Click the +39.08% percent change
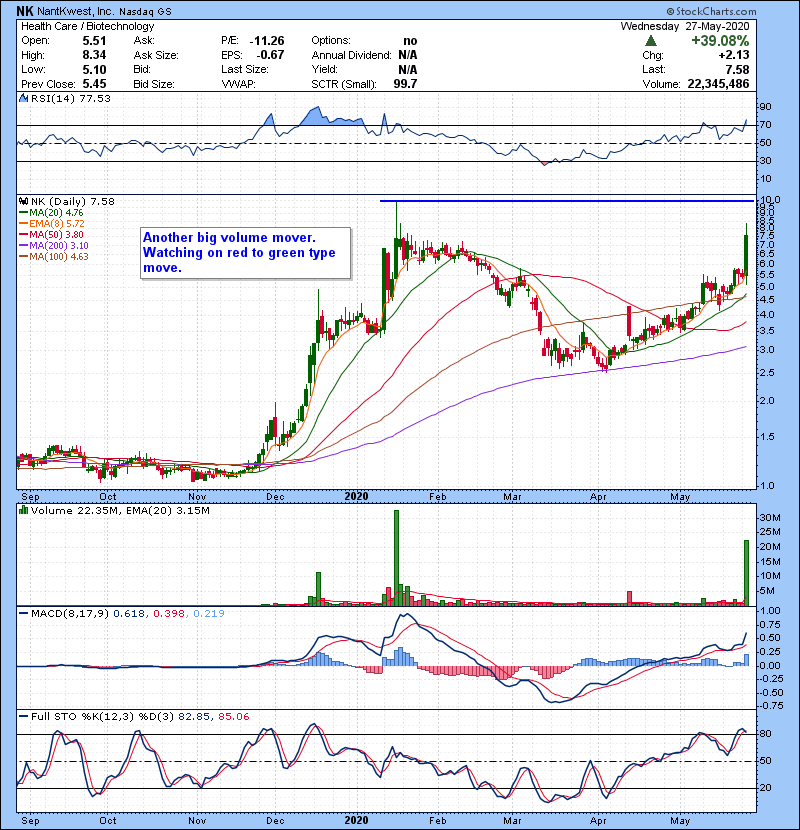Viewport: 800px width, 830px height. tap(720, 41)
